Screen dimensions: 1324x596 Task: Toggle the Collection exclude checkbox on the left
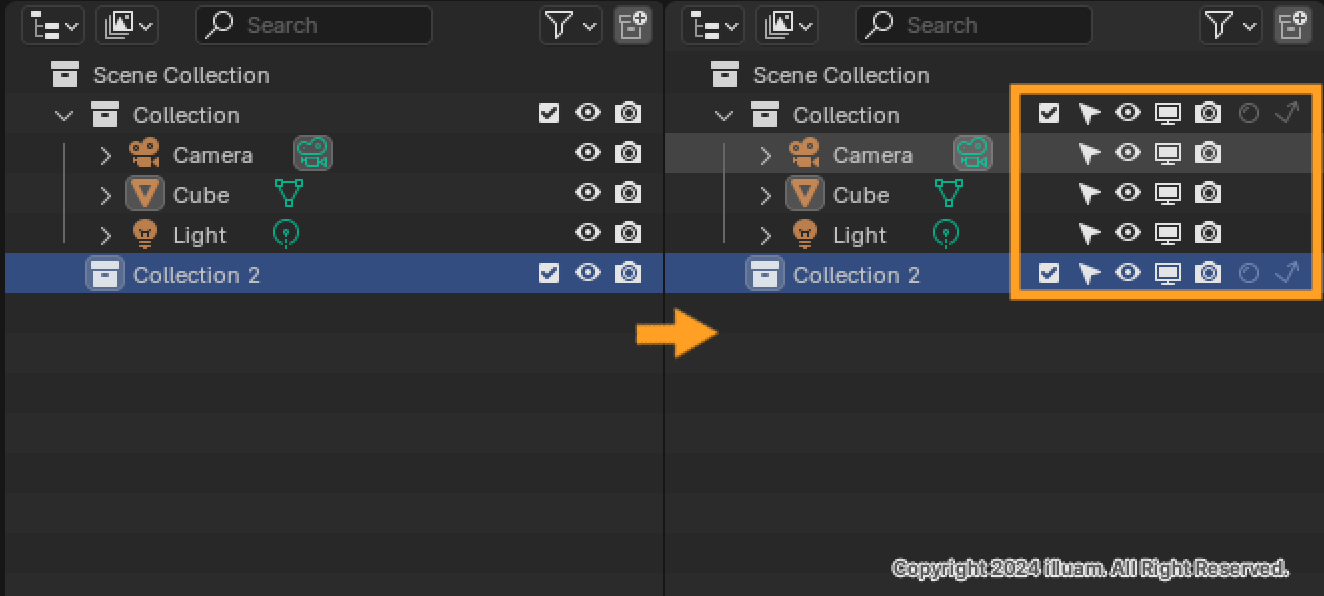tap(548, 113)
